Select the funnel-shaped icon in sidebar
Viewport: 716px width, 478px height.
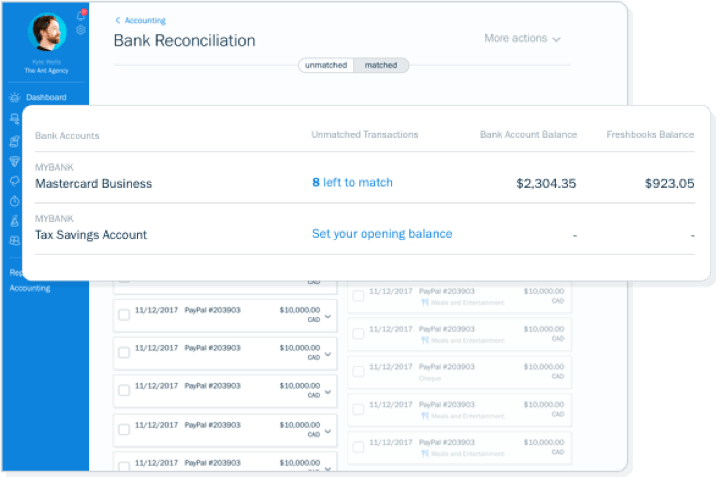tap(14, 160)
